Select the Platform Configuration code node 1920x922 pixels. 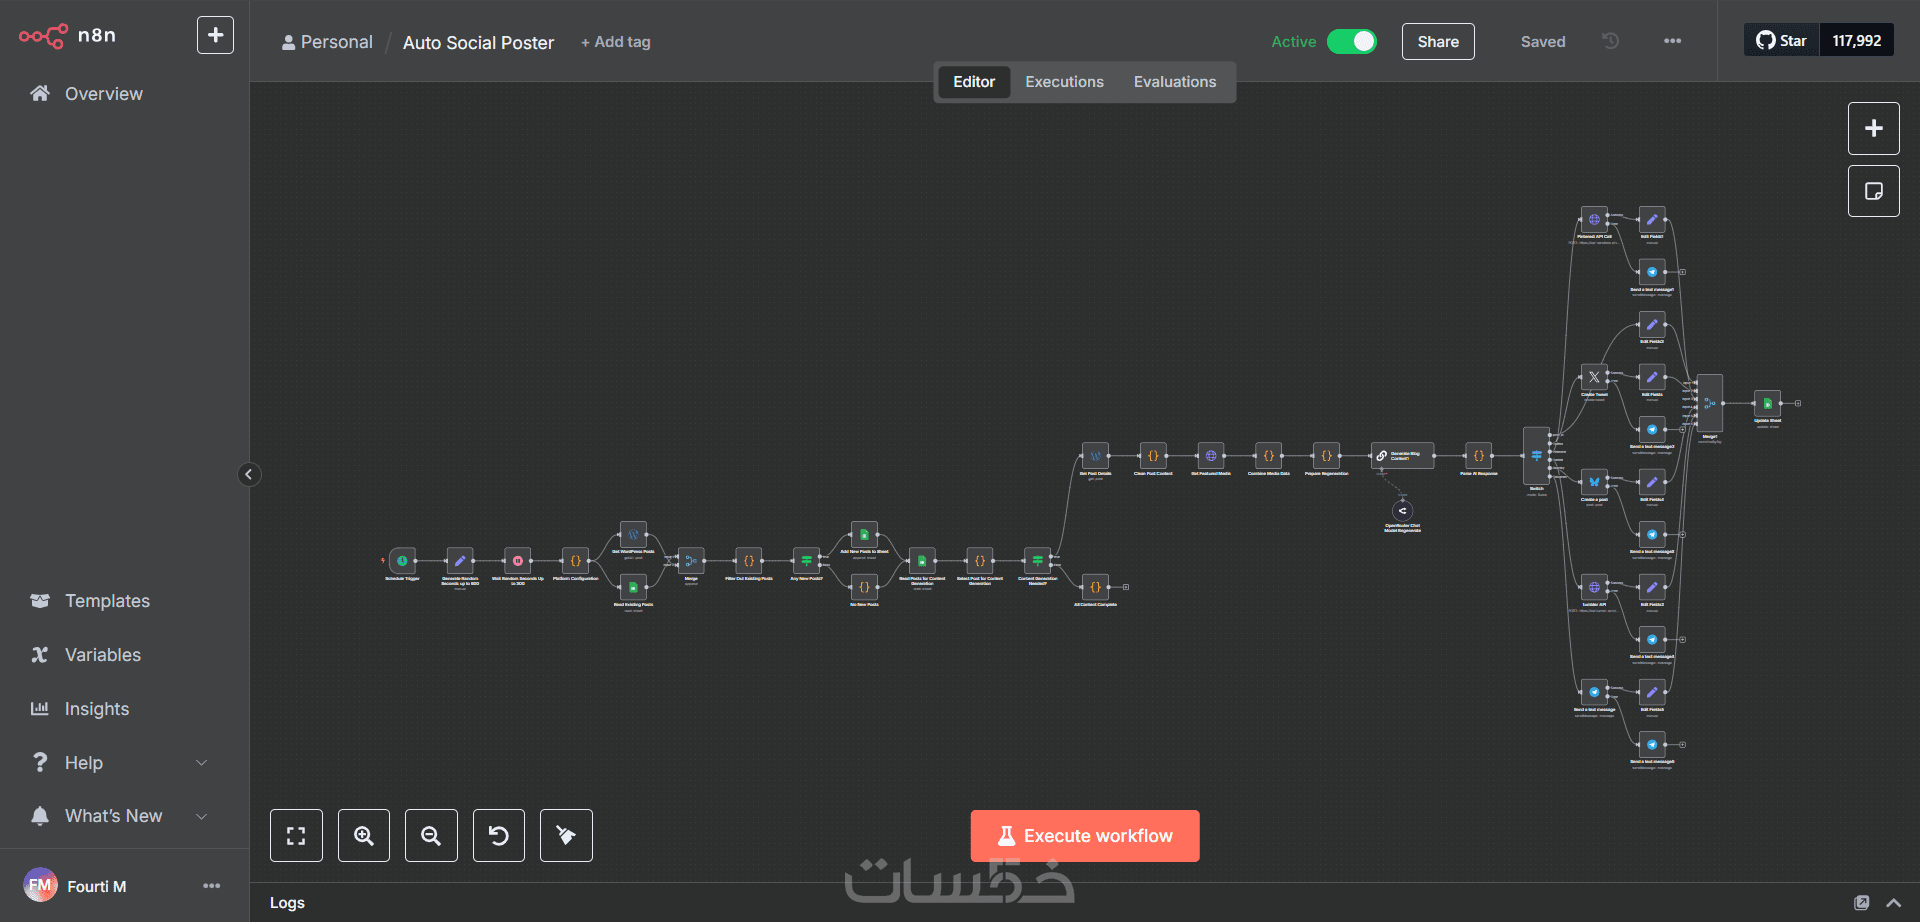576,561
